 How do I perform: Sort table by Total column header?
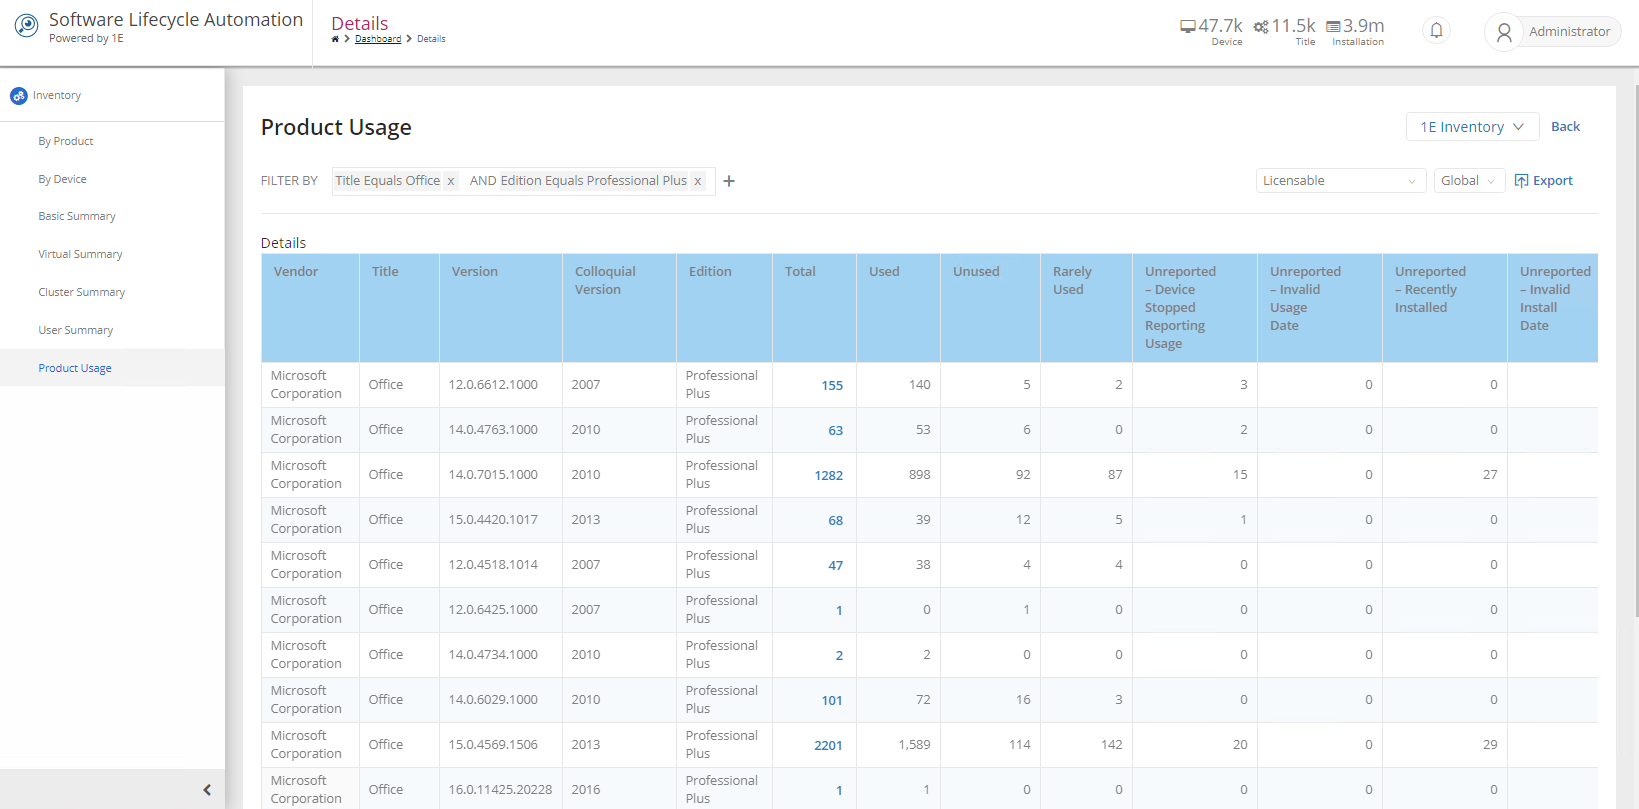point(800,272)
